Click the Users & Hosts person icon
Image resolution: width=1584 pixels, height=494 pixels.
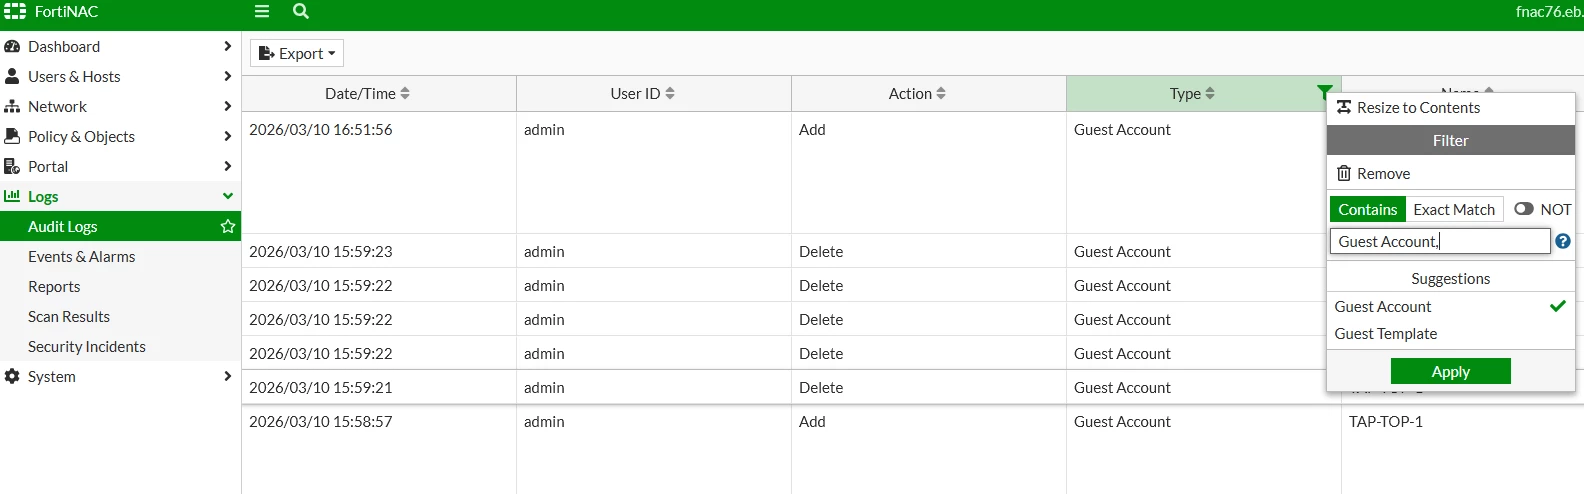pos(12,76)
